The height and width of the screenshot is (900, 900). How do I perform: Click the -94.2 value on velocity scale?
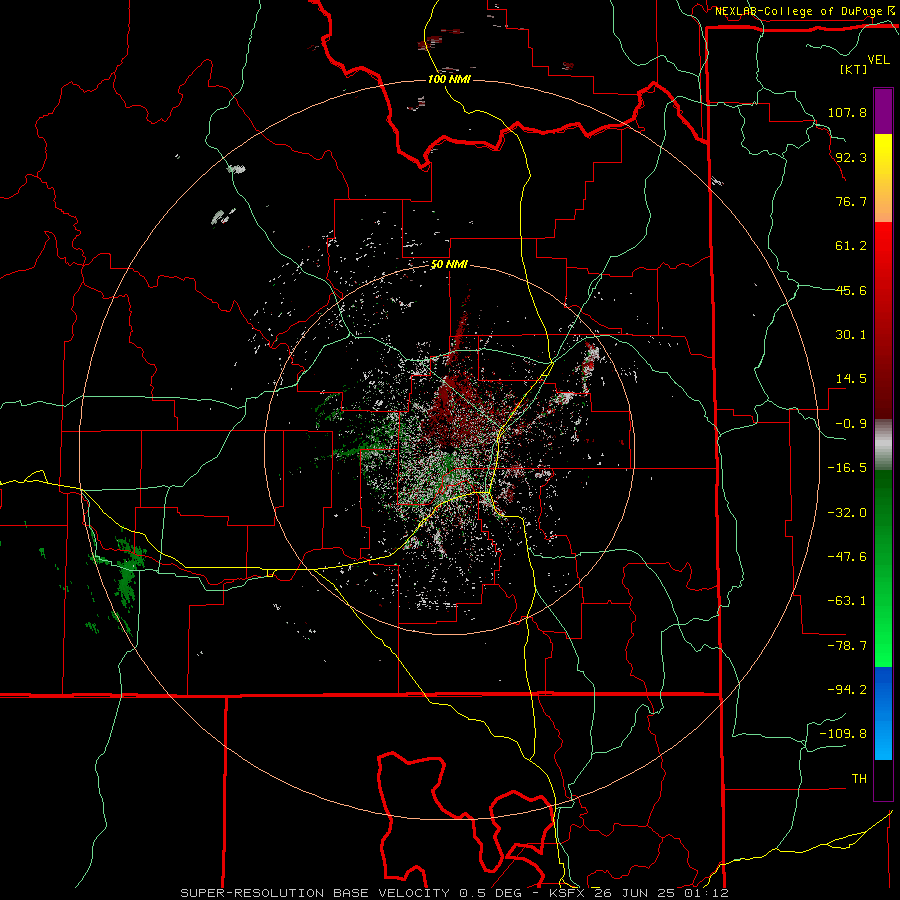(x=847, y=689)
